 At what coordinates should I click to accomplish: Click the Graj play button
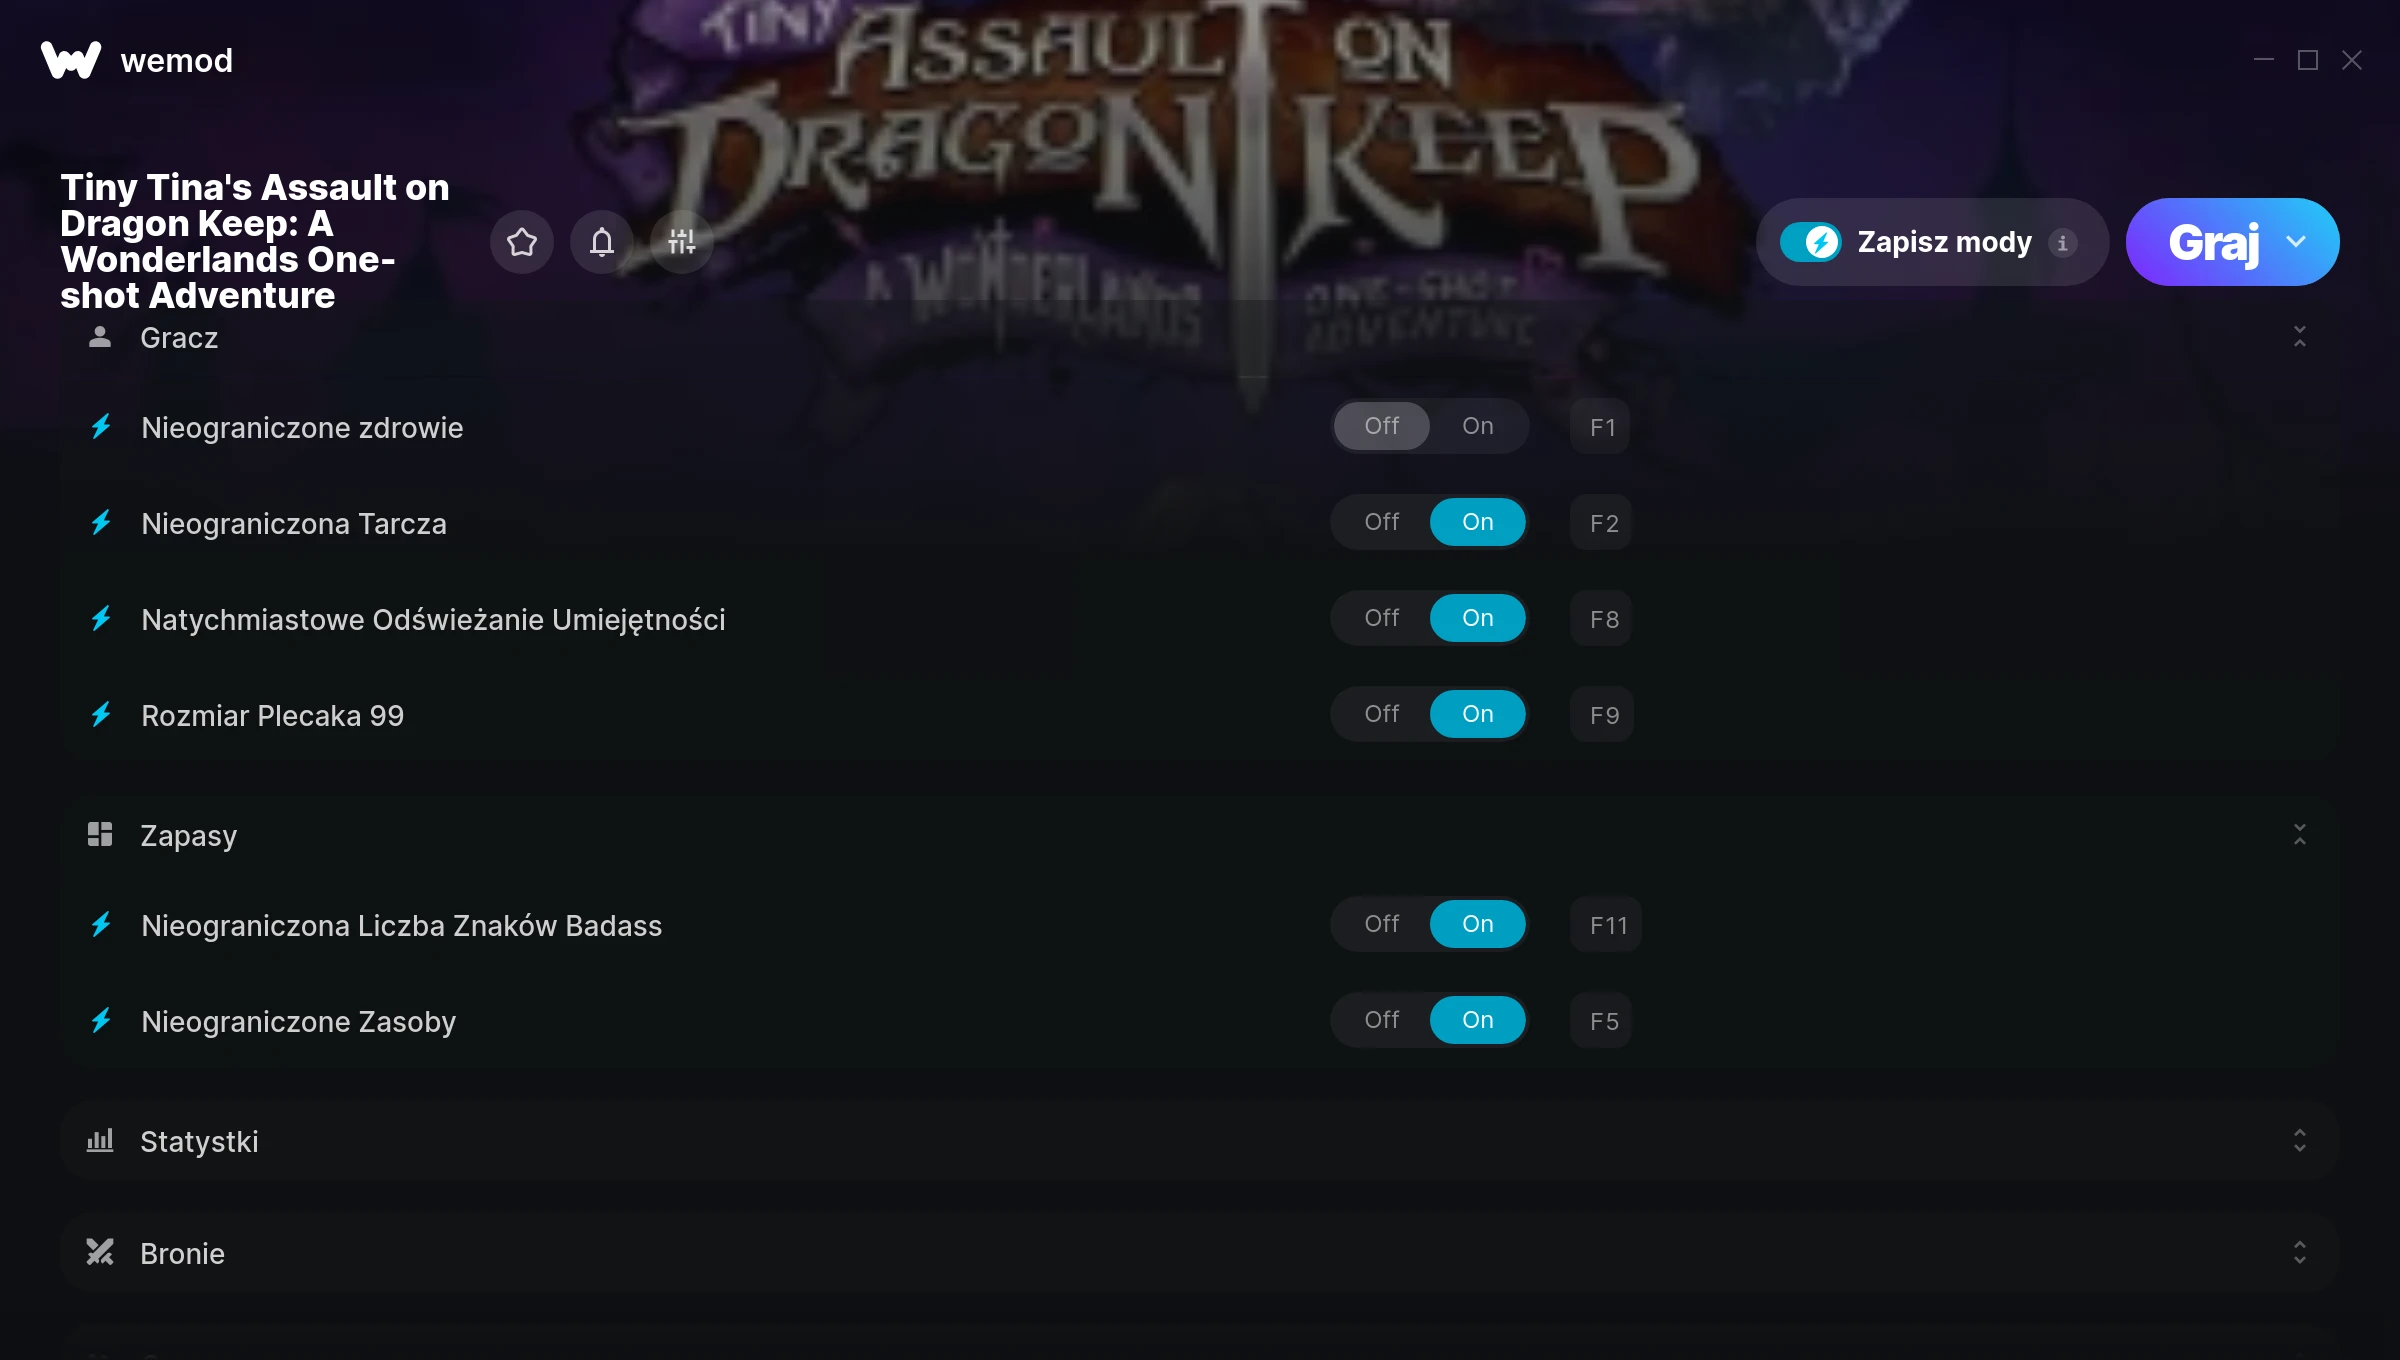point(2213,242)
